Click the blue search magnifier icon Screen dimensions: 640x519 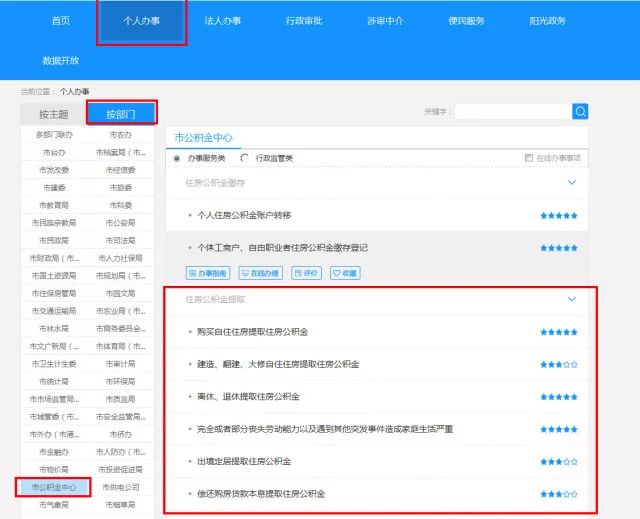(580, 112)
